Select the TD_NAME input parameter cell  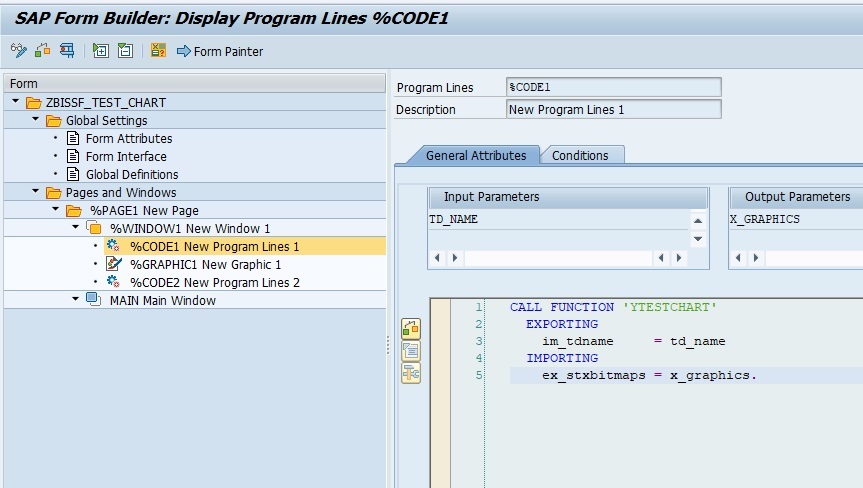[558, 220]
